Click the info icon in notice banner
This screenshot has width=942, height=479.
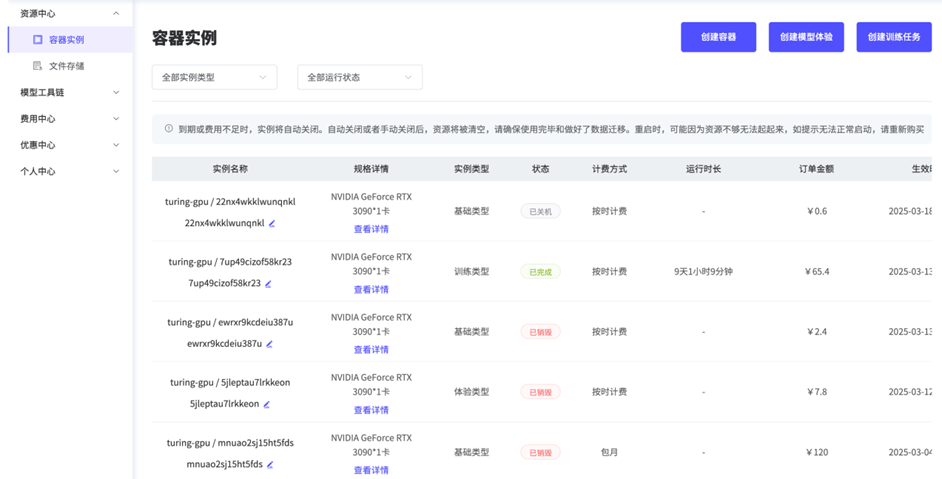coord(169,129)
